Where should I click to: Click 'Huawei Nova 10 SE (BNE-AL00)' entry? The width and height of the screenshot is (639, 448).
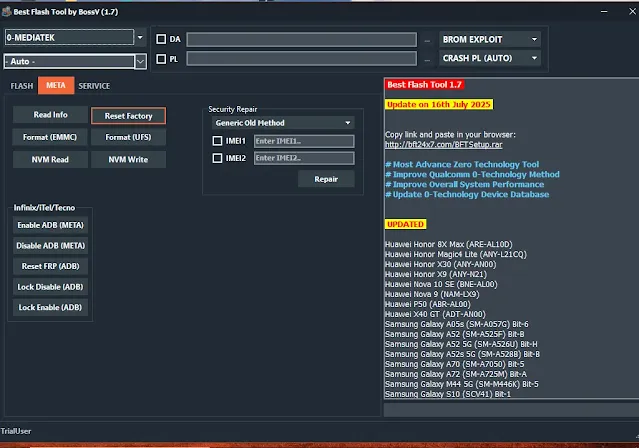[x=441, y=285]
